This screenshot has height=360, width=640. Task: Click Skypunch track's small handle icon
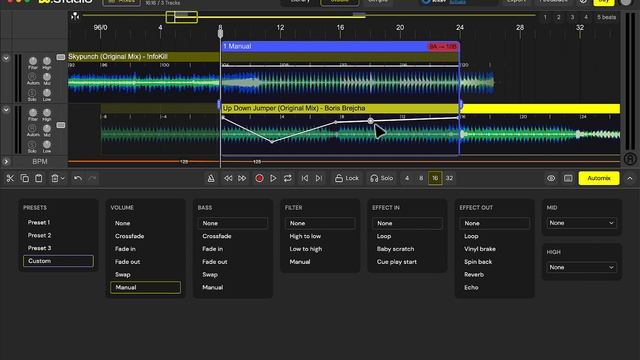click(61, 57)
